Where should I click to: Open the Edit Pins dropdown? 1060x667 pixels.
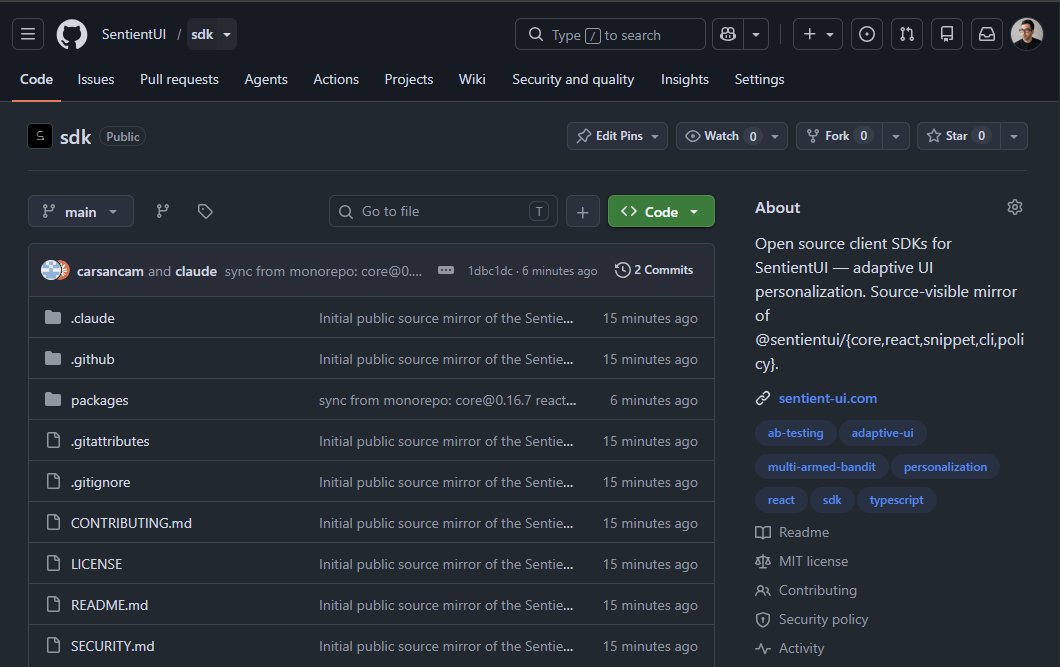[617, 136]
